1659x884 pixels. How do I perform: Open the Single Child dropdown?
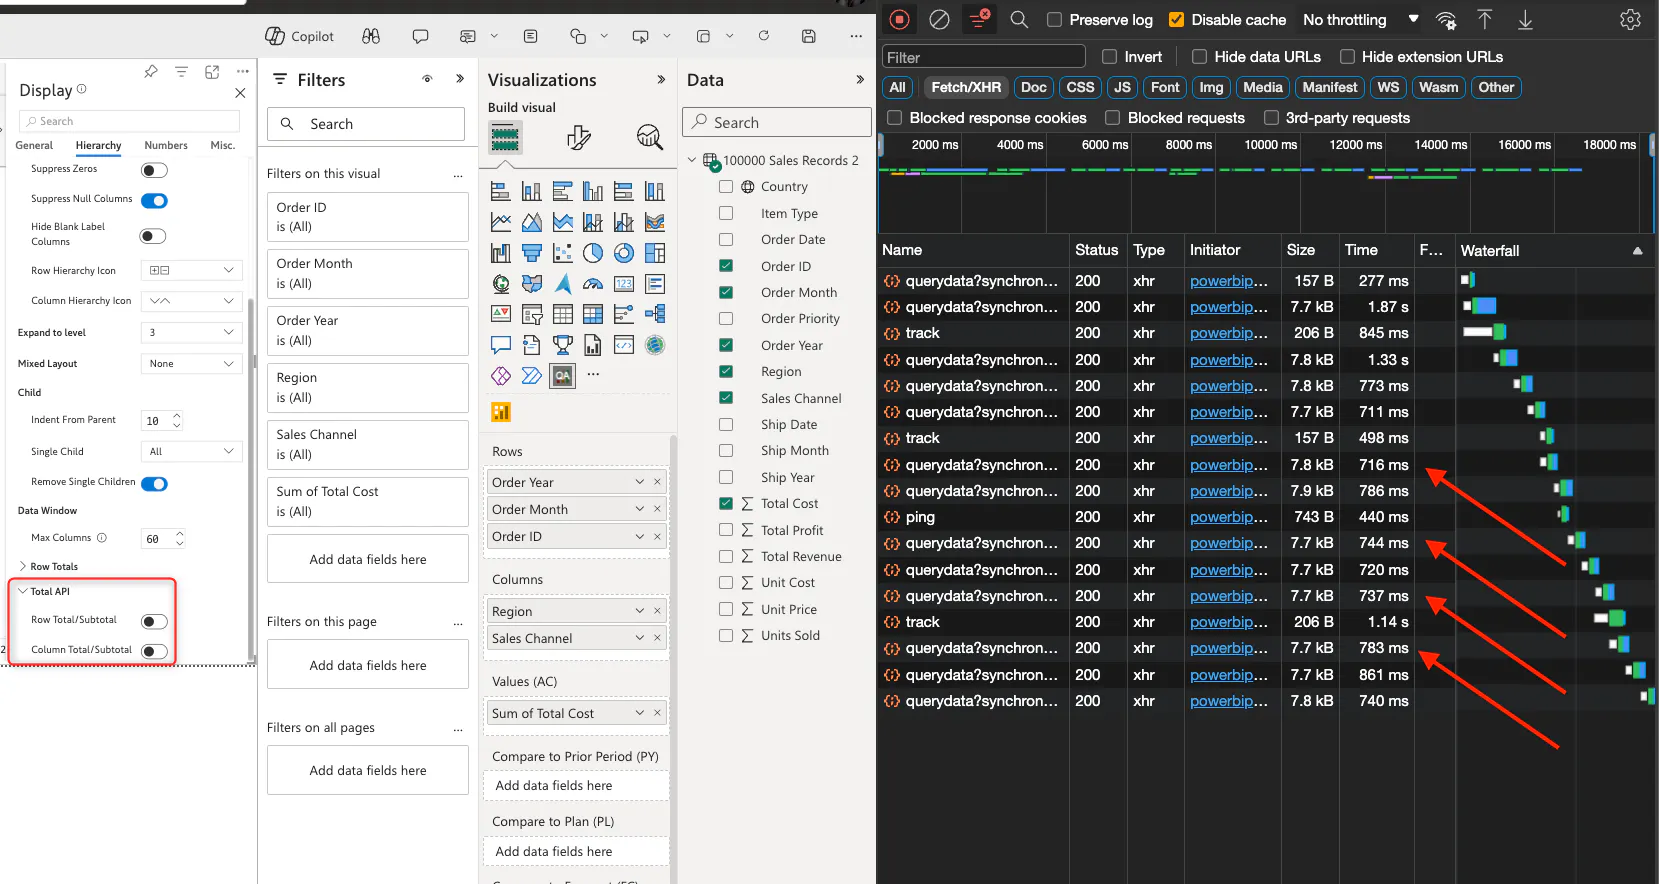coord(191,452)
